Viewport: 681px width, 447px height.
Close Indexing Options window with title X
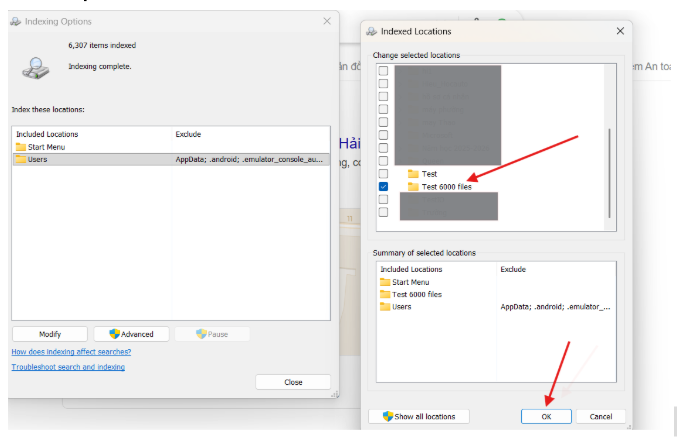(327, 21)
